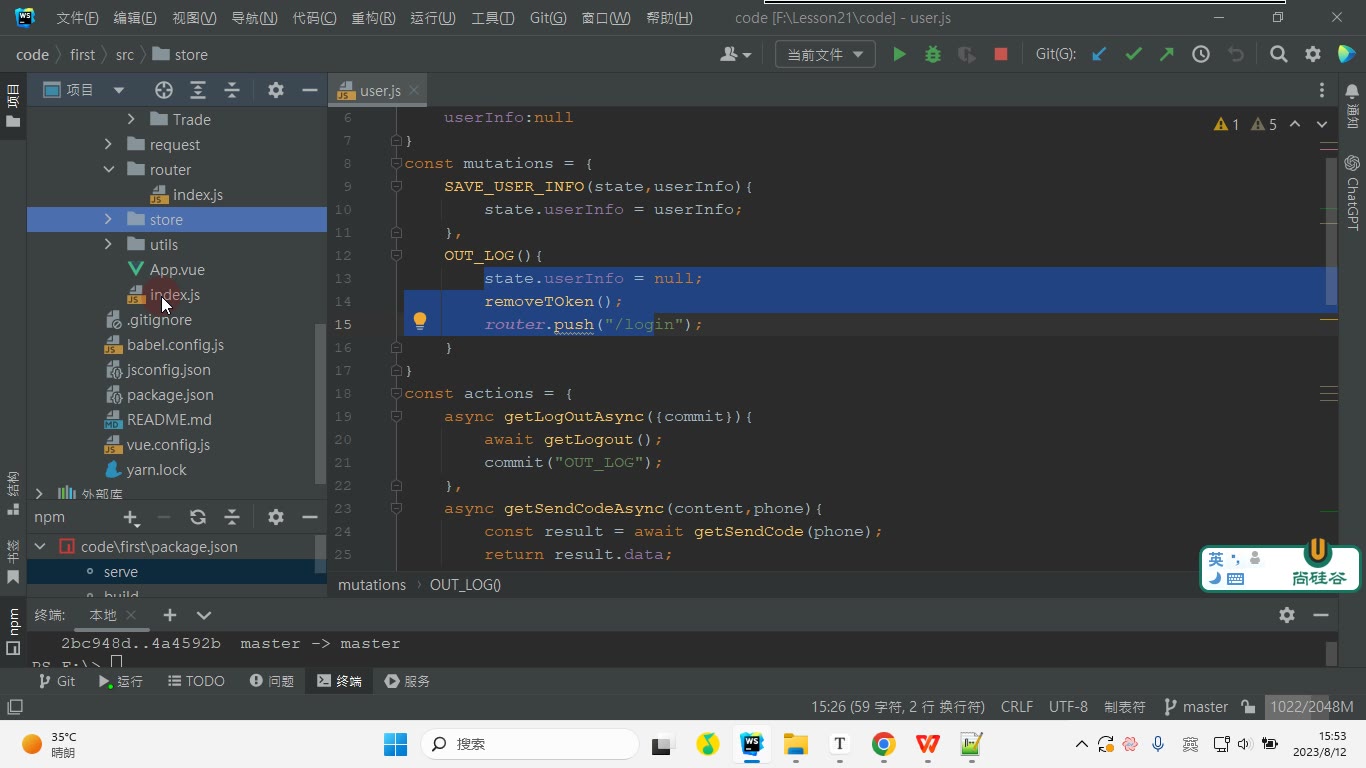Click the master branch widget
The height and width of the screenshot is (768, 1366).
[1196, 707]
